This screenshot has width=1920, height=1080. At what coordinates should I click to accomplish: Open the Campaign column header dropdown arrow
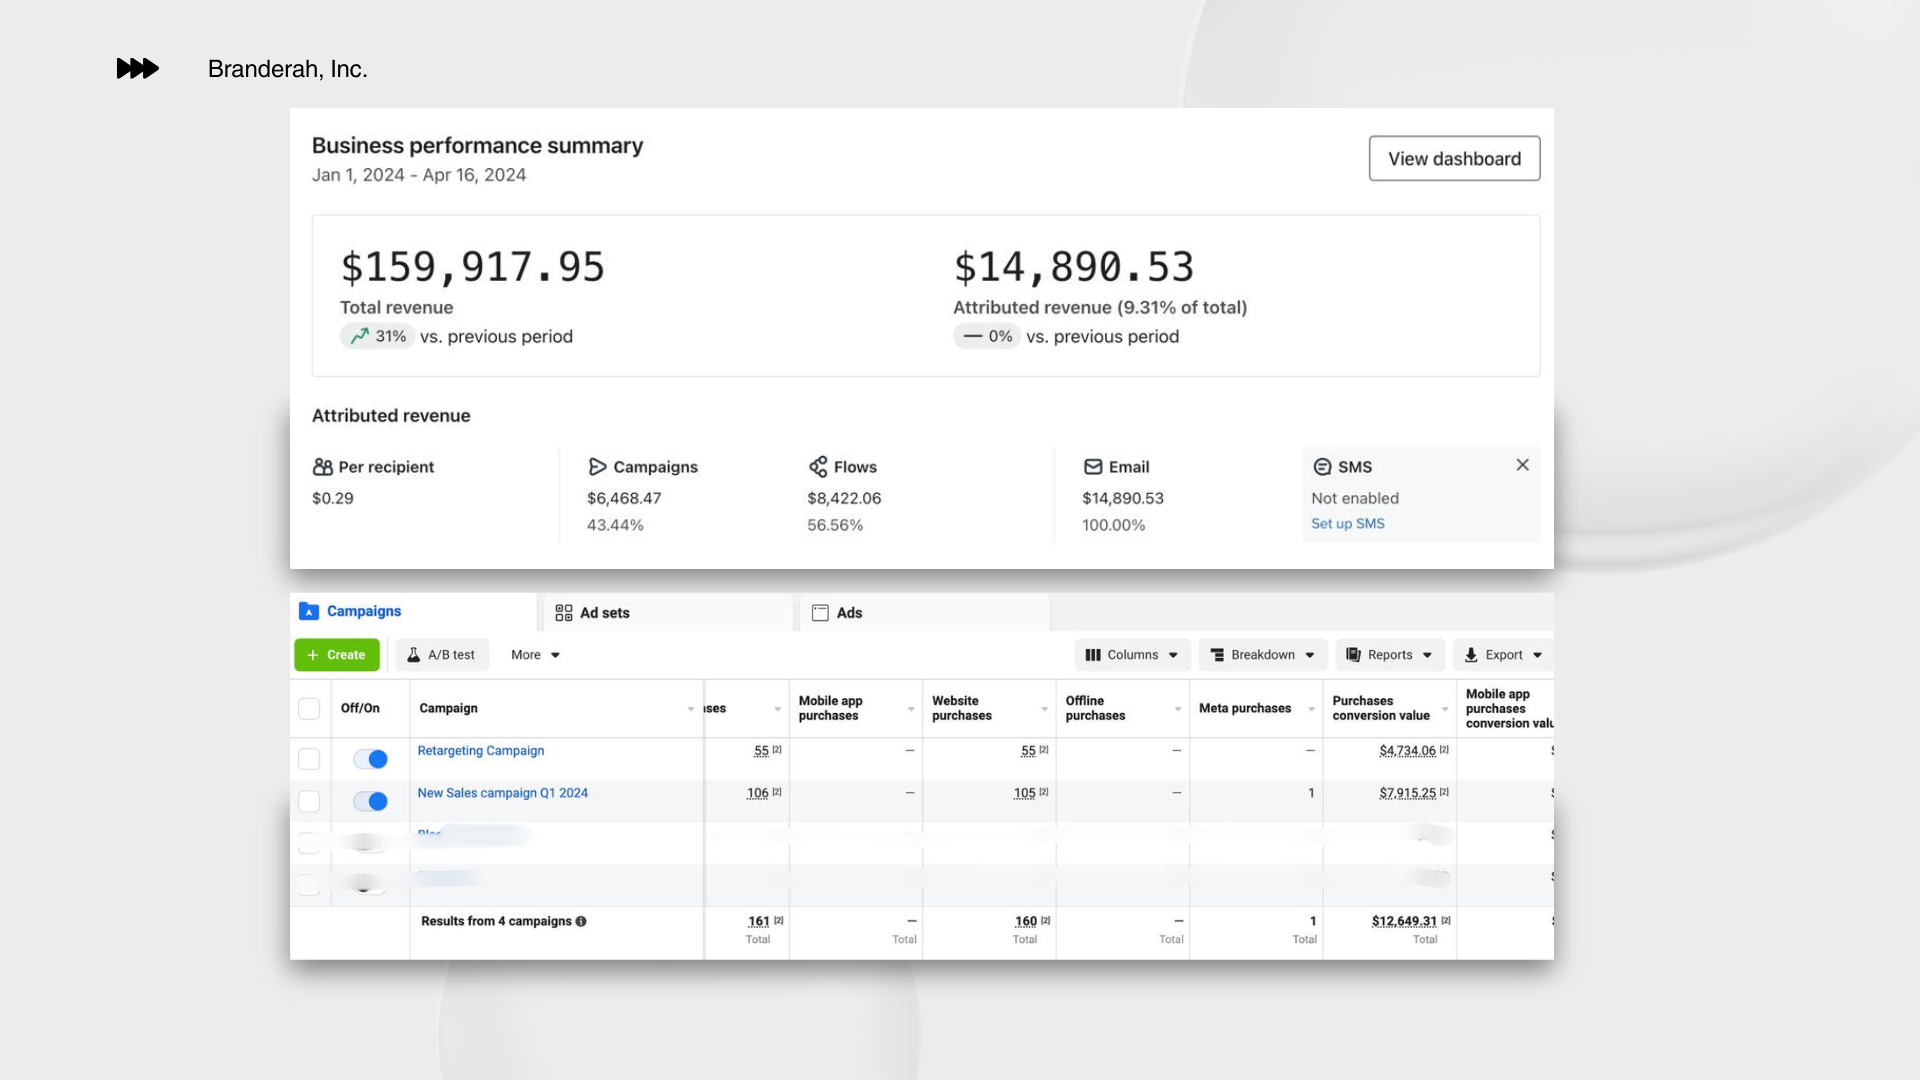(x=690, y=709)
